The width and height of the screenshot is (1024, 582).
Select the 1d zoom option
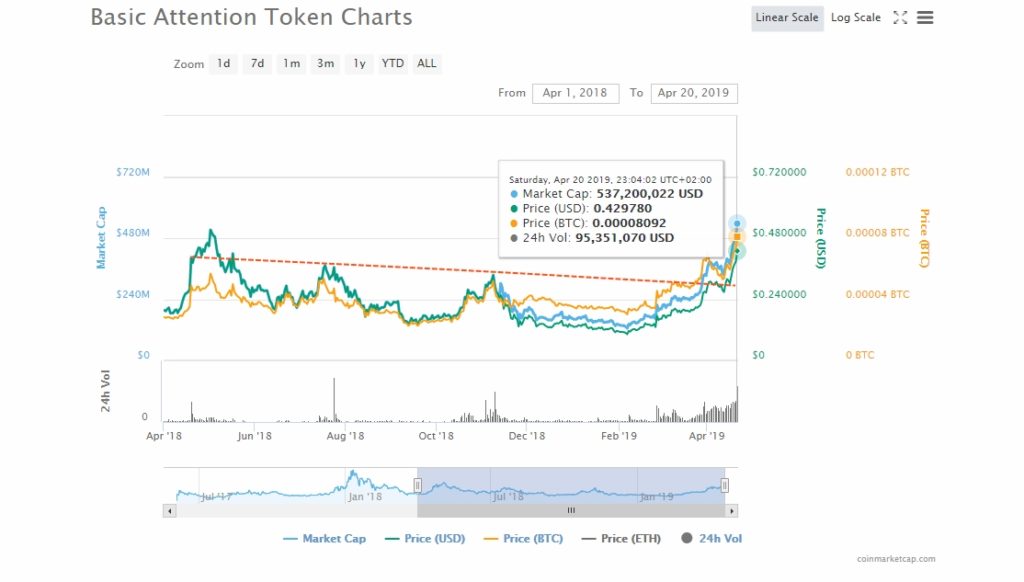(223, 63)
